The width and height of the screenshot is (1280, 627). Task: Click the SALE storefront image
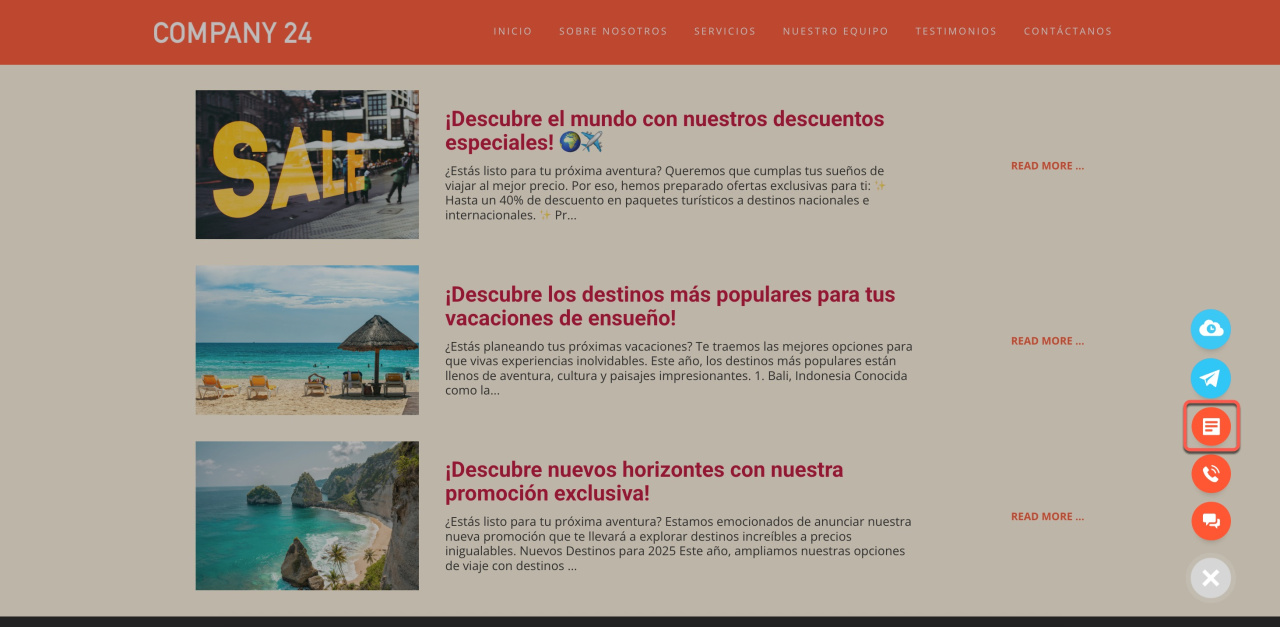307,164
